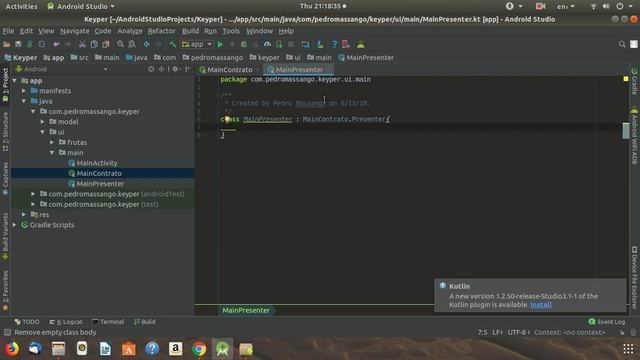Click the Cut scissors toolbar icon
This screenshot has width=640, height=360.
pos(82,44)
